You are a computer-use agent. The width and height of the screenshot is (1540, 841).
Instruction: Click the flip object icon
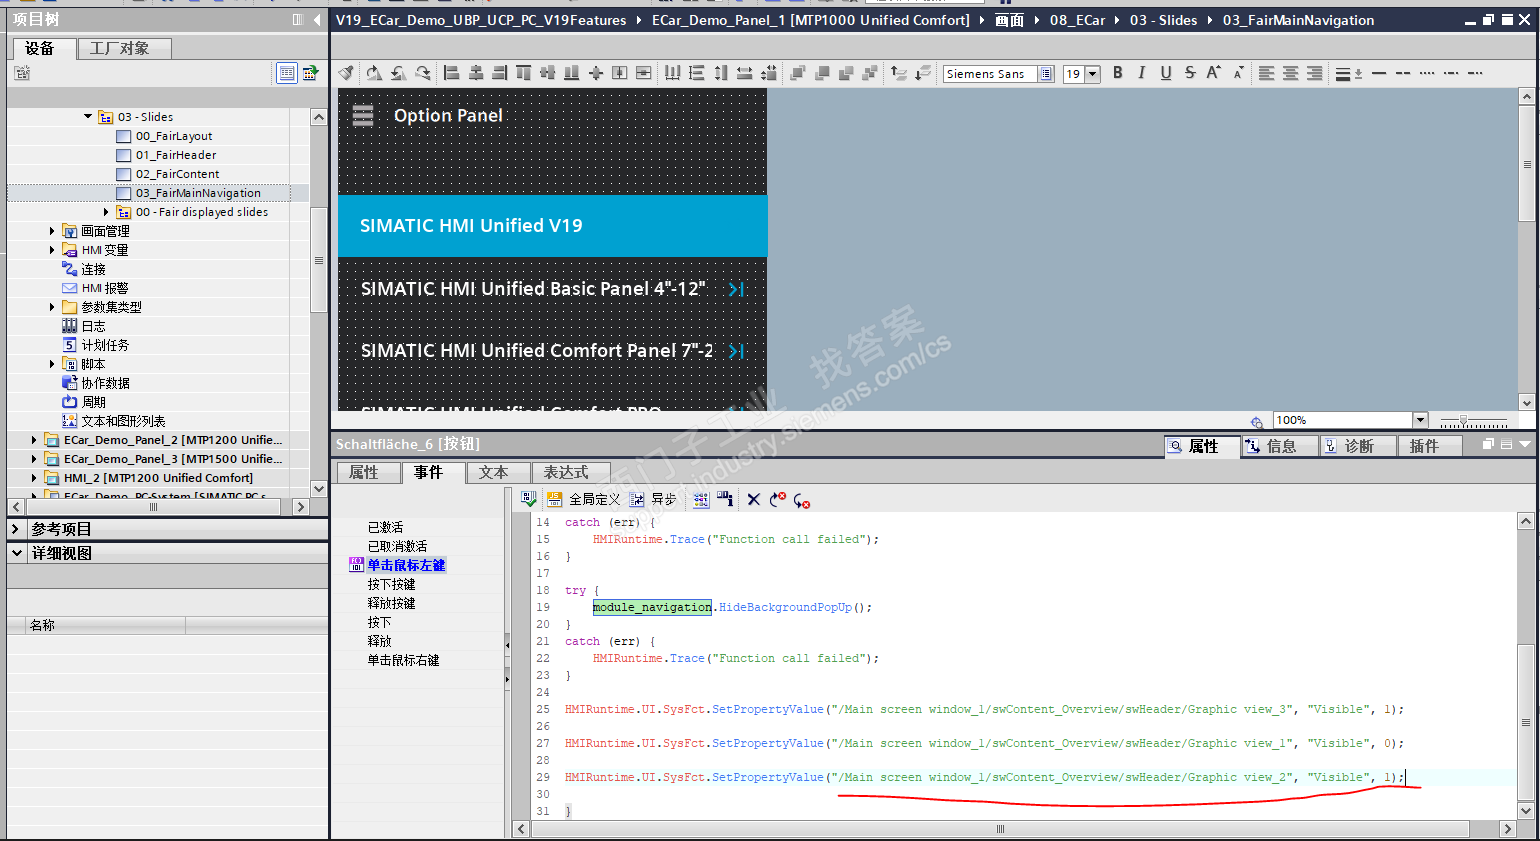pyautogui.click(x=423, y=73)
